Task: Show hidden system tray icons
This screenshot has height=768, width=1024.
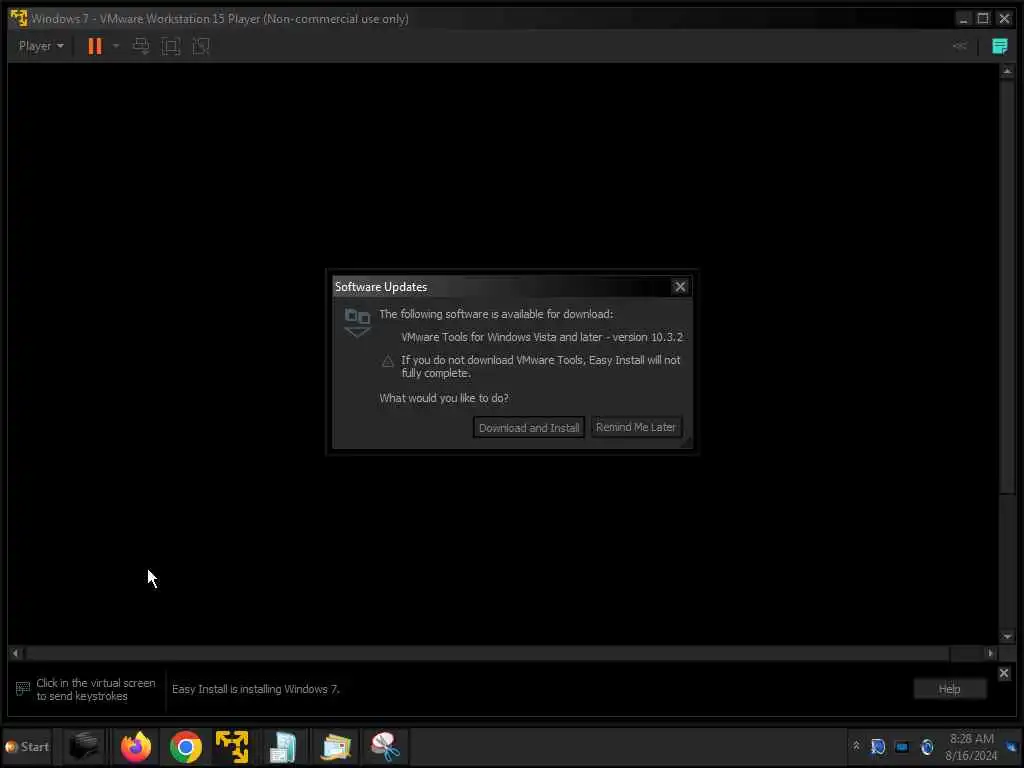Action: tap(856, 746)
